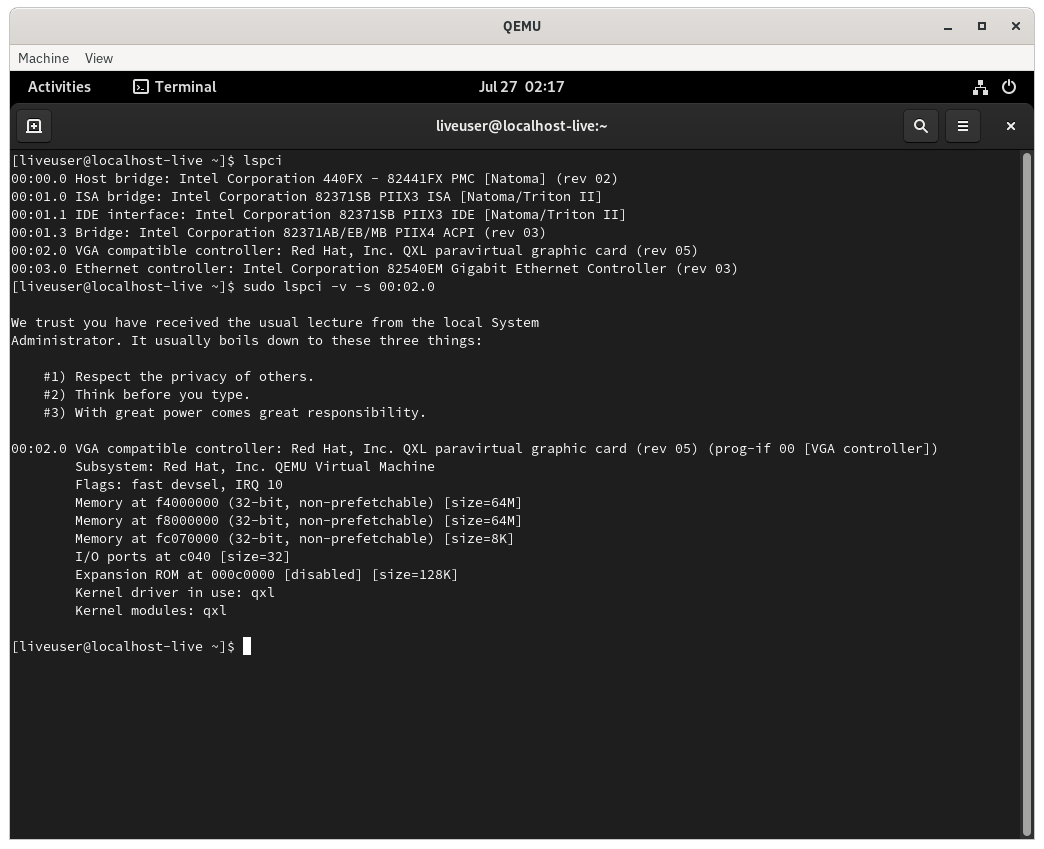This screenshot has width=1044, height=849.
Task: Click the 'Host bridge' line
Action: click(x=314, y=178)
